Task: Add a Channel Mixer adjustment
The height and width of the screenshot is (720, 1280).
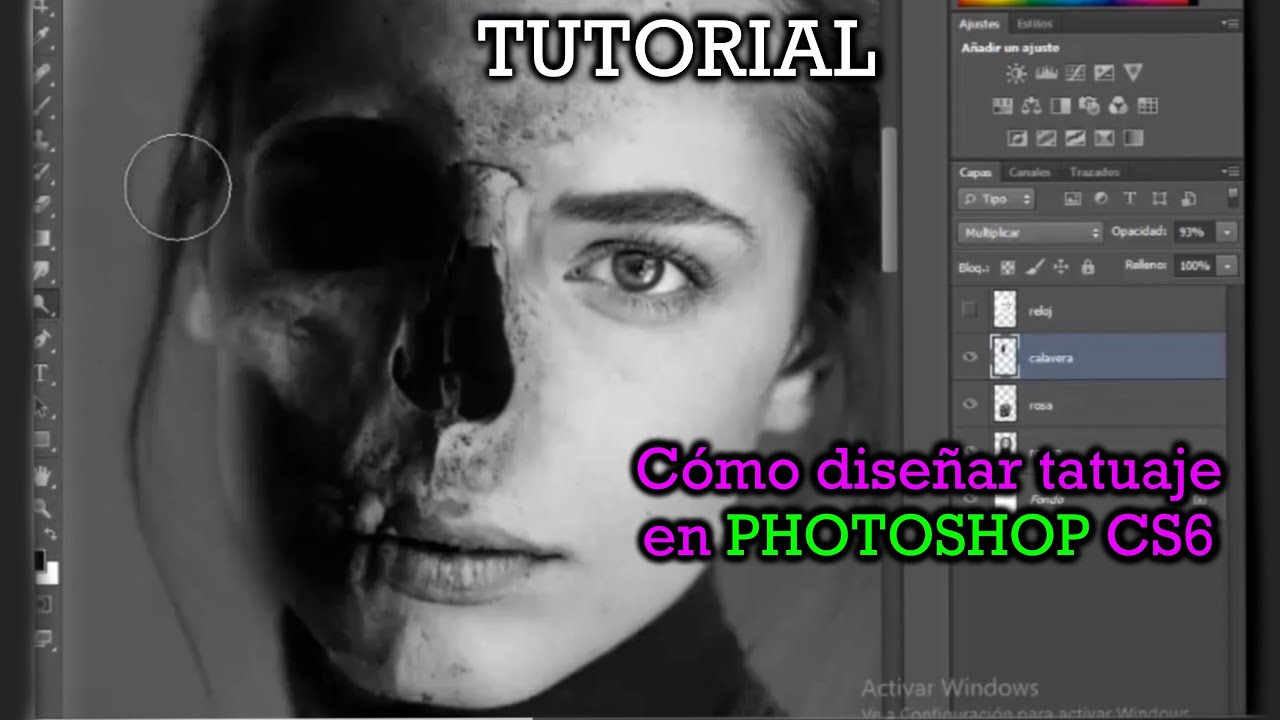Action: coord(1119,105)
